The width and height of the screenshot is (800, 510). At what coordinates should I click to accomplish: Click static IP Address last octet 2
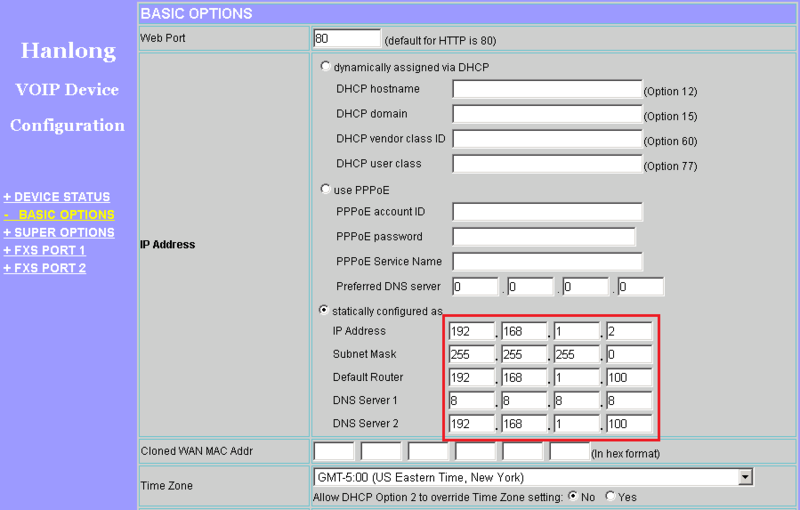click(x=629, y=331)
